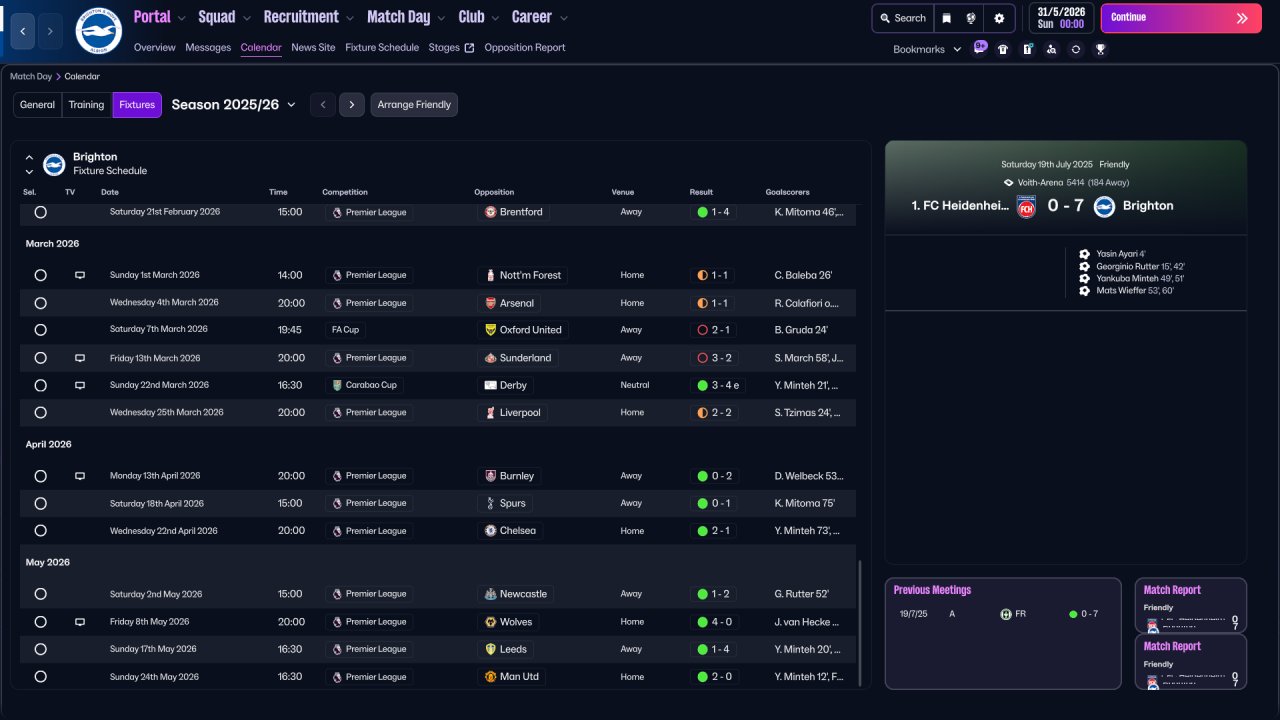Viewport: 1280px width, 720px height.
Task: Go back using the left navigation arrow
Action: (x=23, y=31)
